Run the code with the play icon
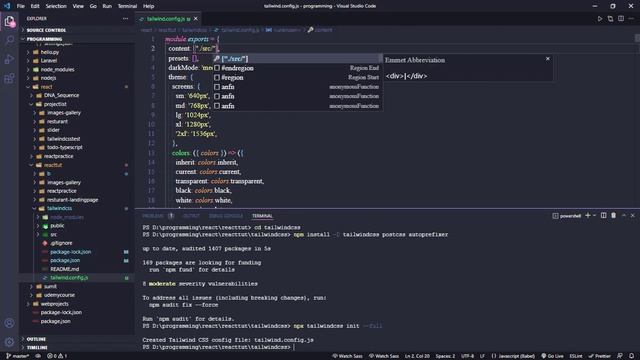The height and width of the screenshot is (360, 640). [x=600, y=19]
